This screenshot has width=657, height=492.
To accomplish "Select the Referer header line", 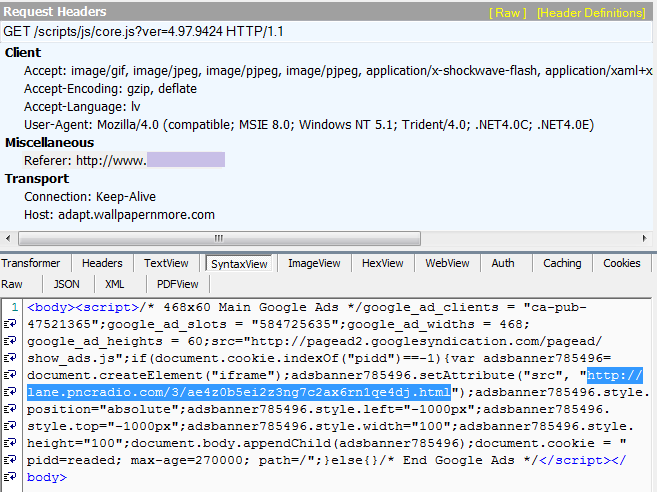I will click(124, 160).
